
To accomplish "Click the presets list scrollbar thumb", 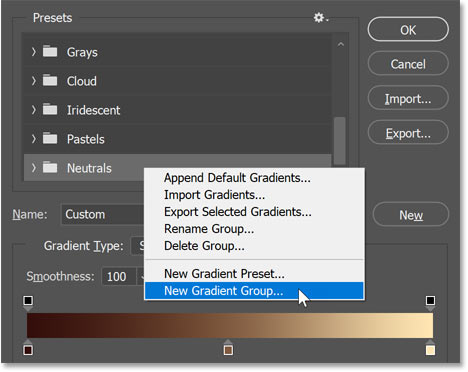I will pos(340,140).
